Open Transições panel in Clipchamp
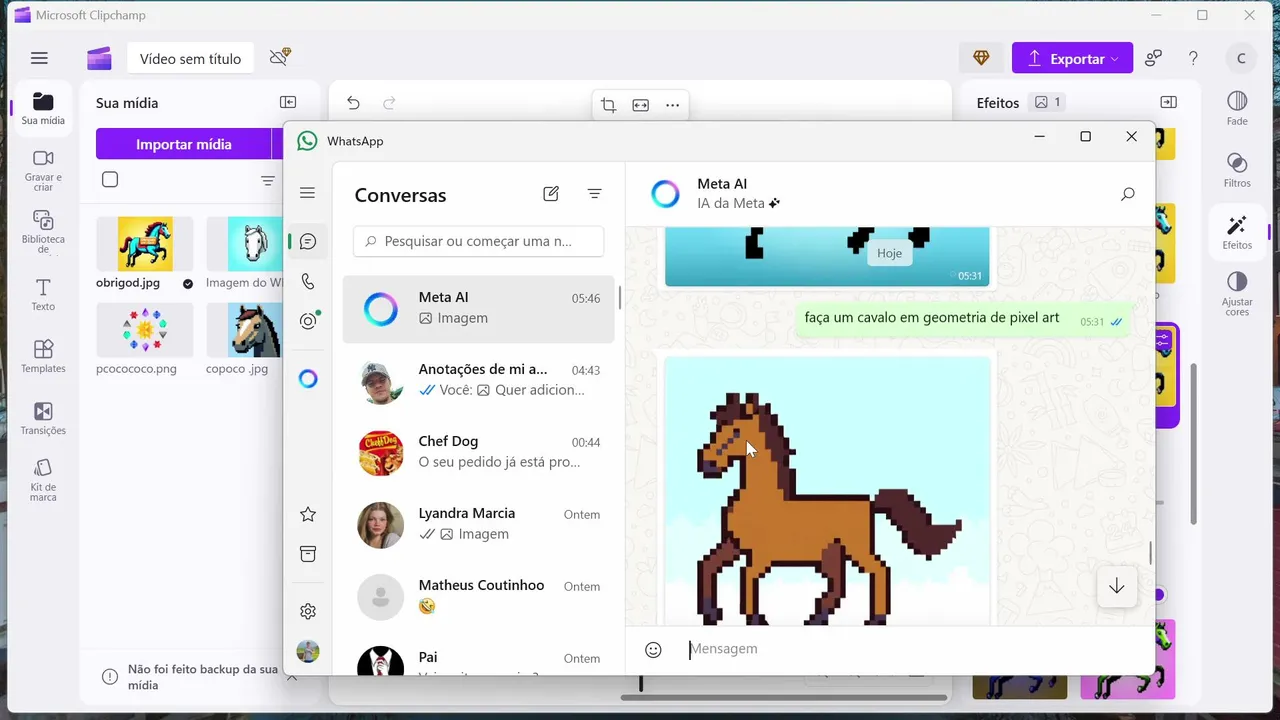The height and width of the screenshot is (720, 1280). pos(43,418)
